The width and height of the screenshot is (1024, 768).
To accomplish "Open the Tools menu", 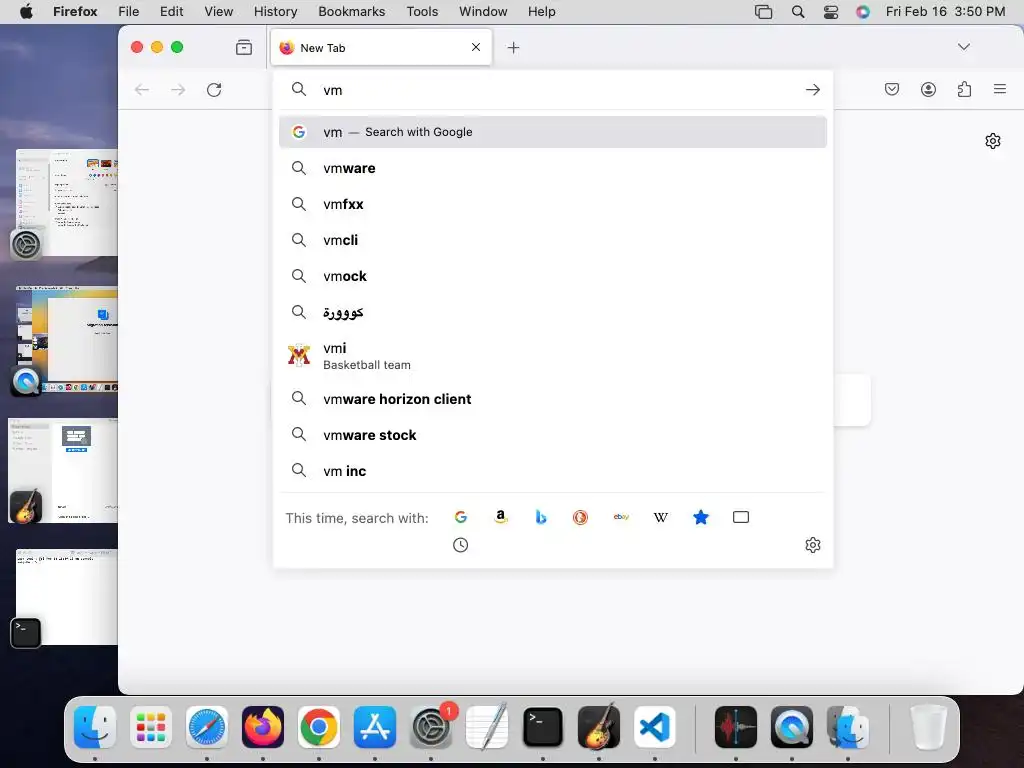I will coord(422,12).
